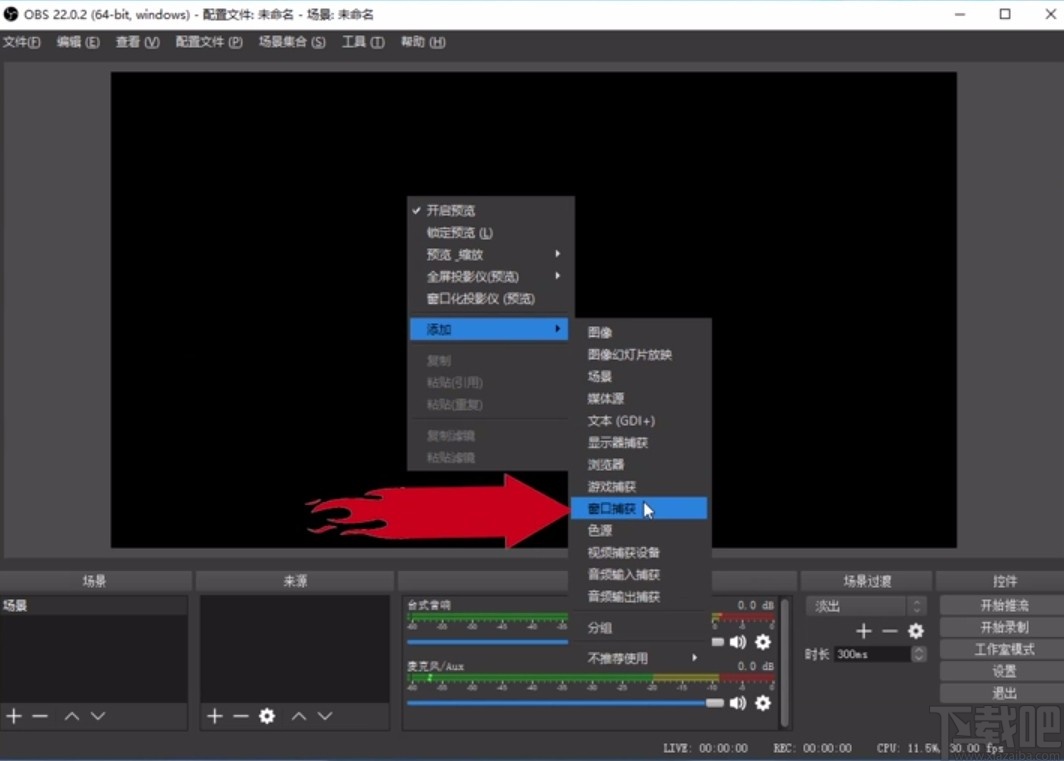Viewport: 1064px width, 761px height.
Task: Choose 游戏捕获 source type
Action: pyautogui.click(x=641, y=487)
